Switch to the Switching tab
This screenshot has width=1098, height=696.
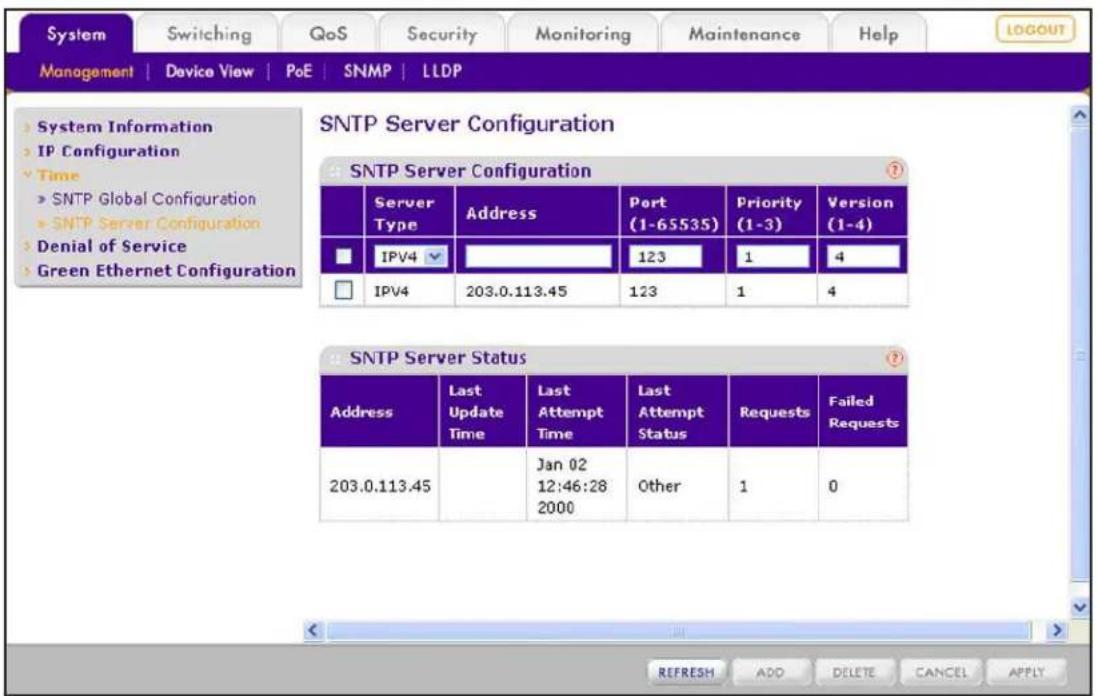(209, 34)
